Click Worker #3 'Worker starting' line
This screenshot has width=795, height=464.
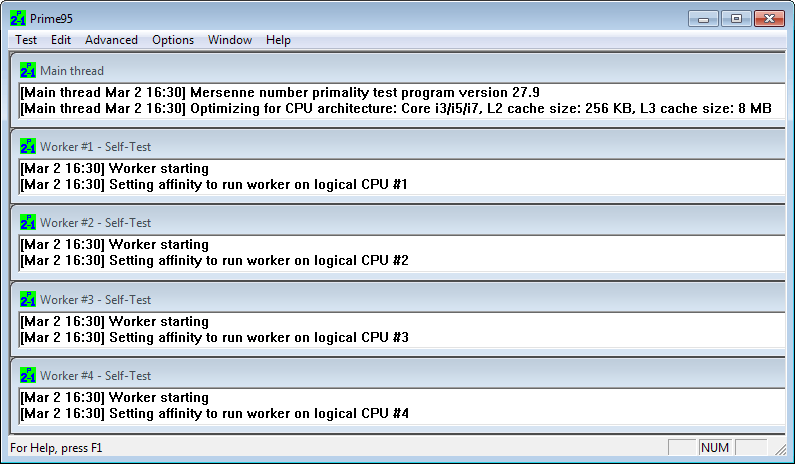115,322
